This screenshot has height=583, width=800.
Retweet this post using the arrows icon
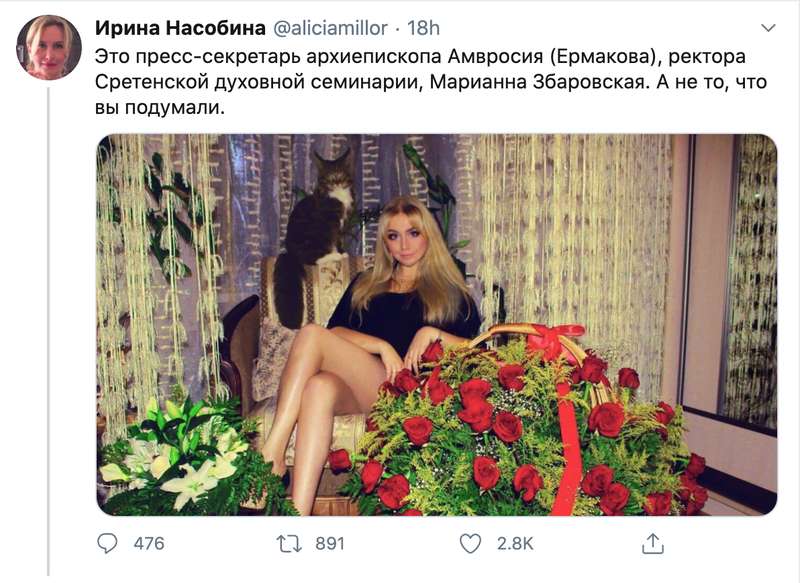(x=289, y=544)
